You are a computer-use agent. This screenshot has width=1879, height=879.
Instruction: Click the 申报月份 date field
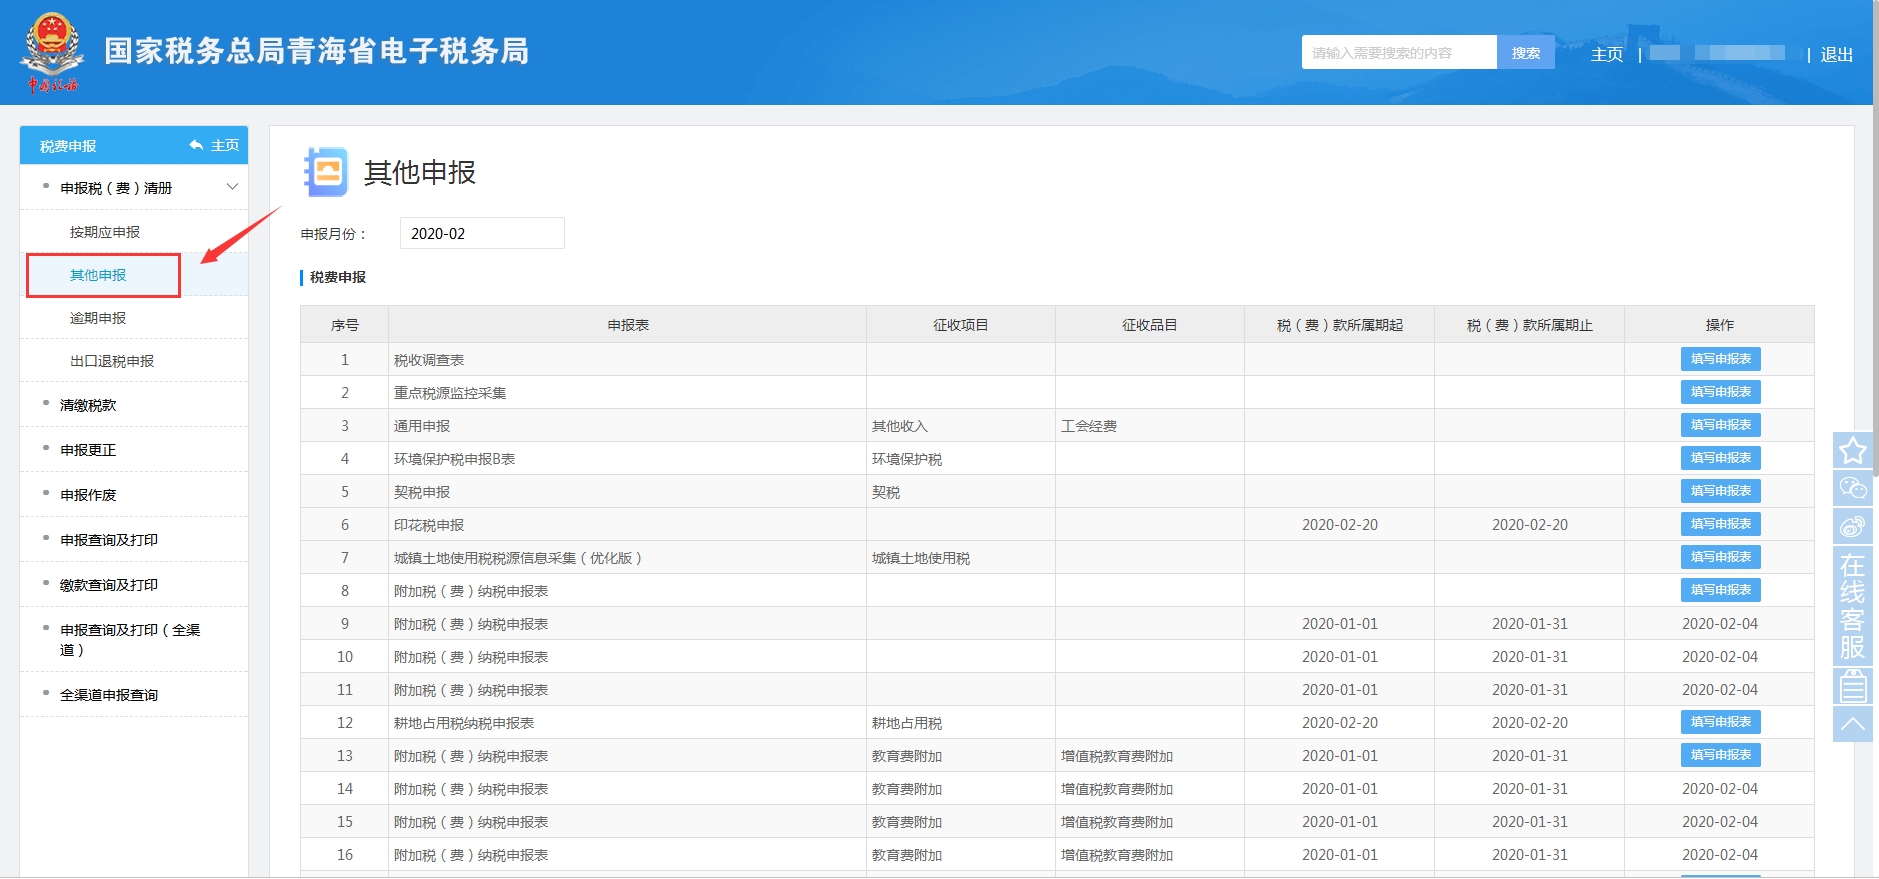[482, 234]
